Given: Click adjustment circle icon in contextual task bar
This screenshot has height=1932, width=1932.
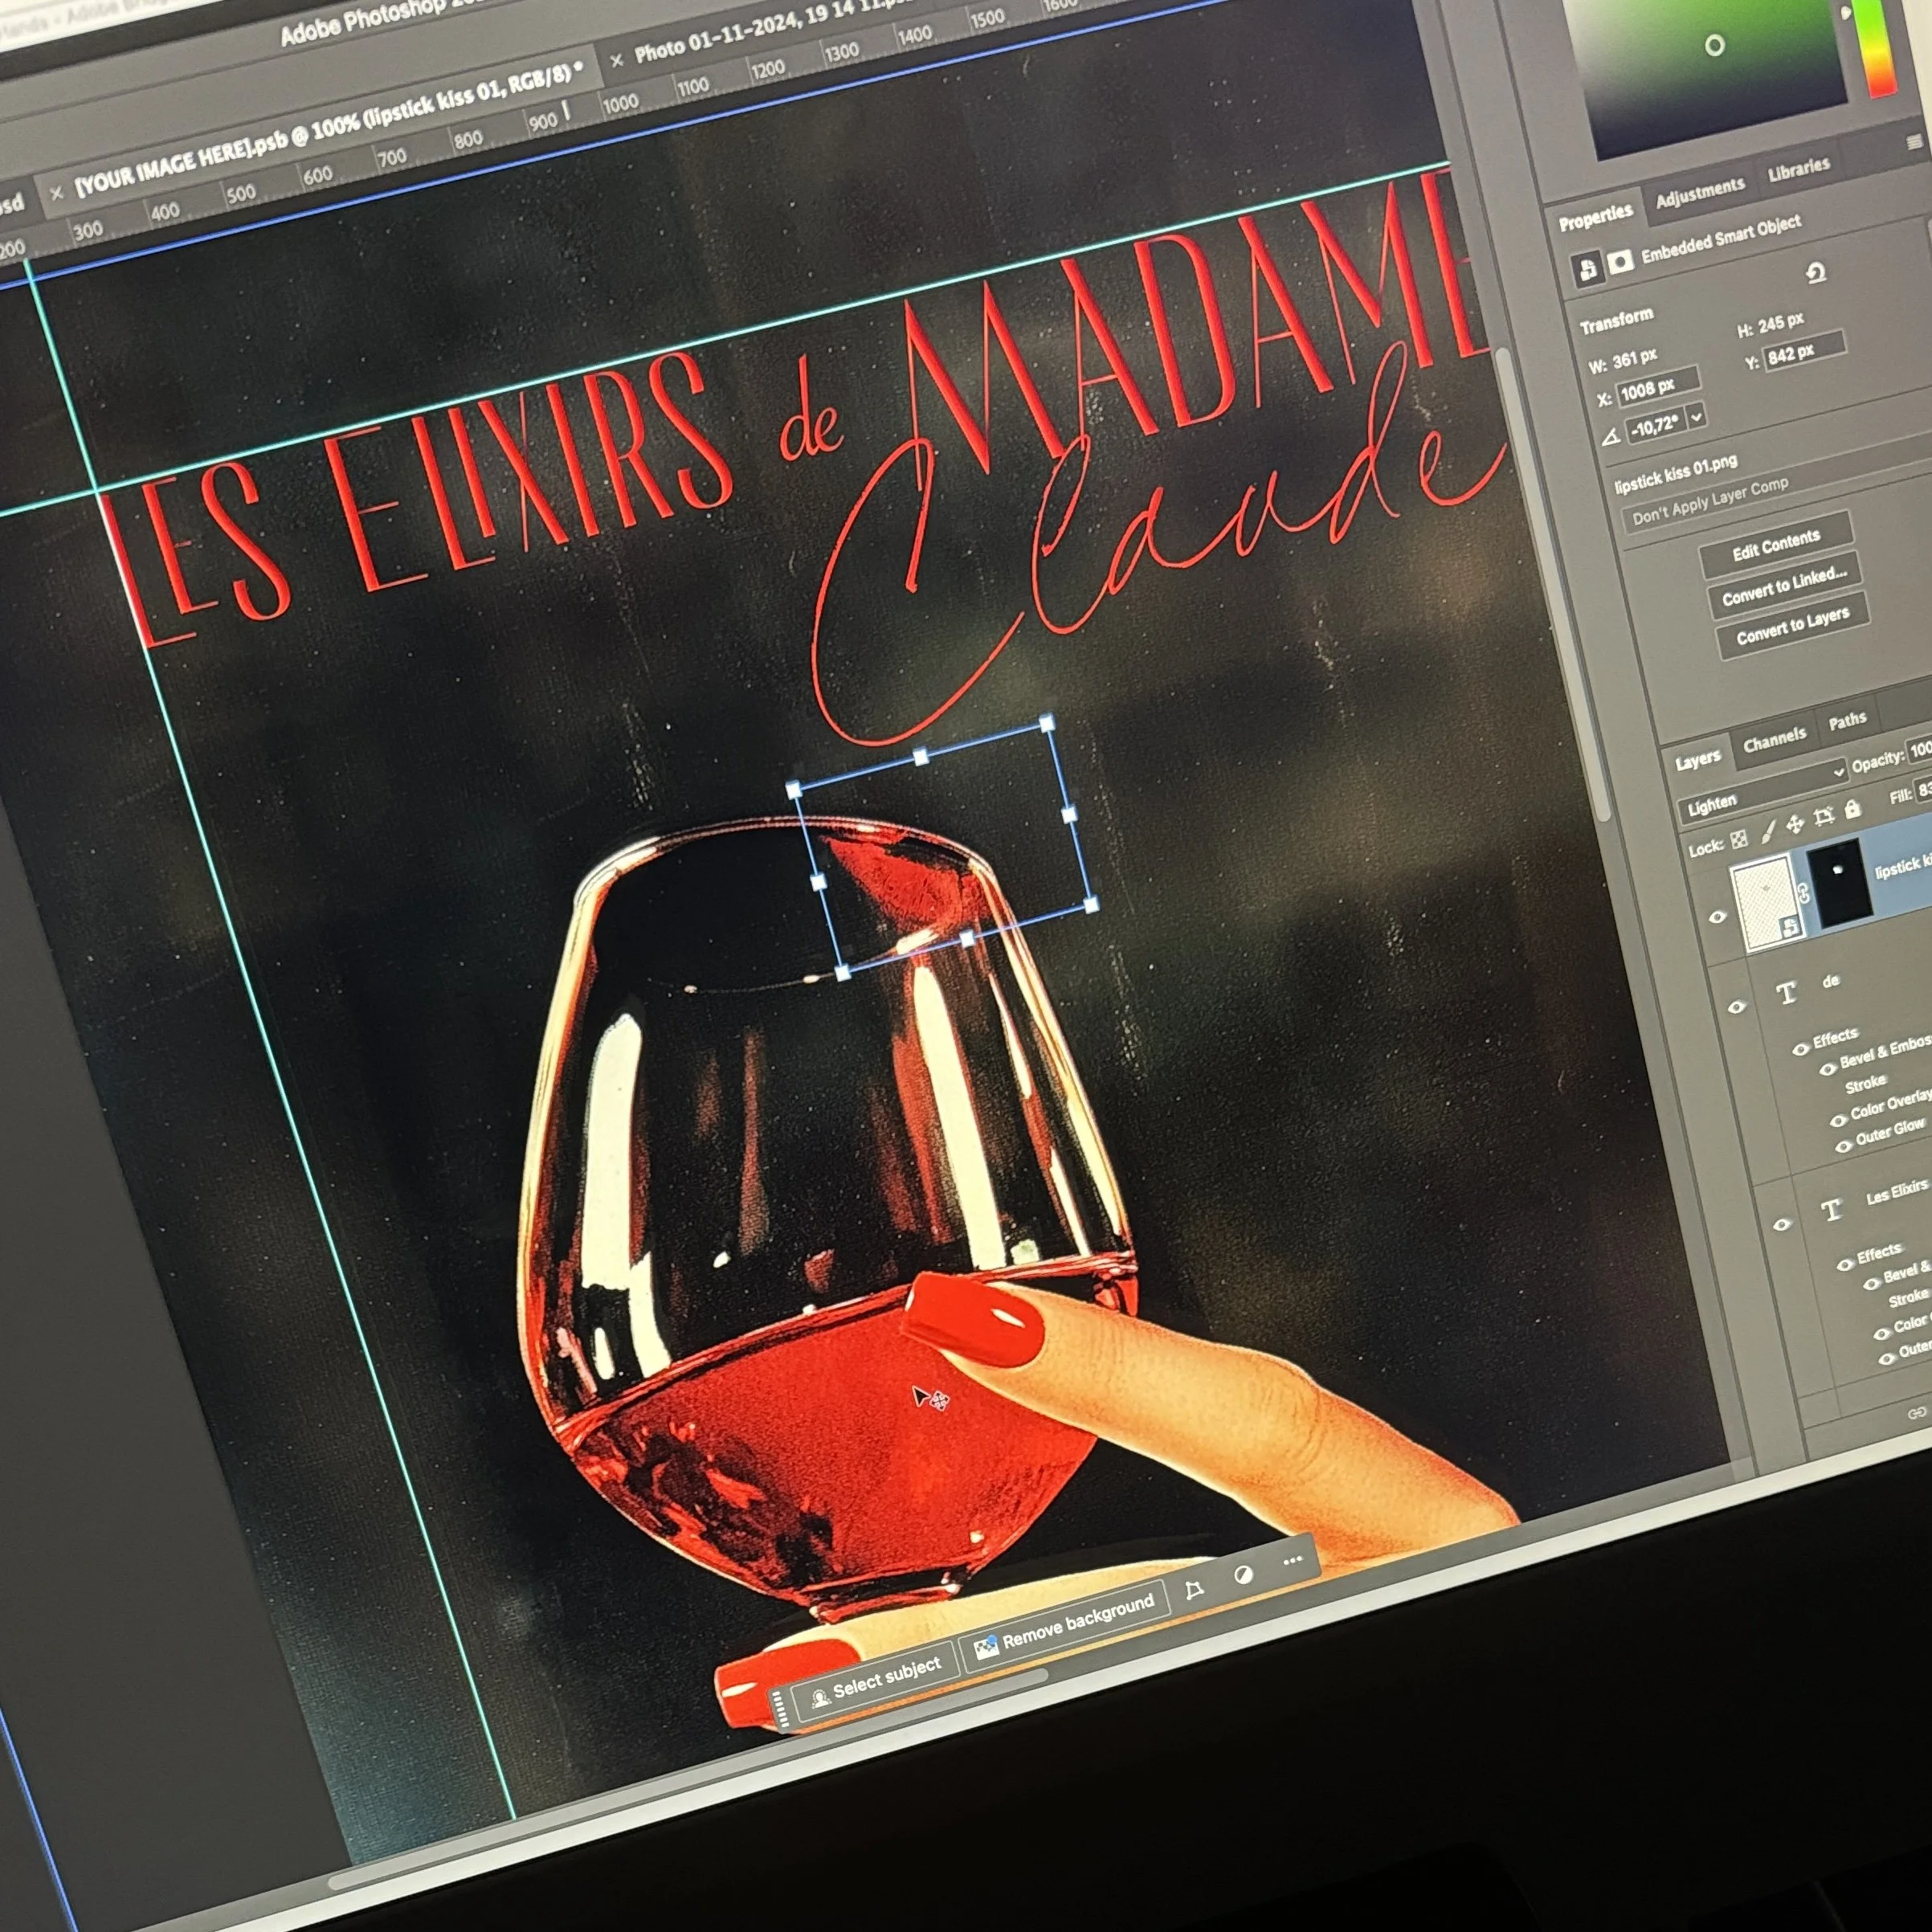Looking at the screenshot, I should click(x=1243, y=1575).
